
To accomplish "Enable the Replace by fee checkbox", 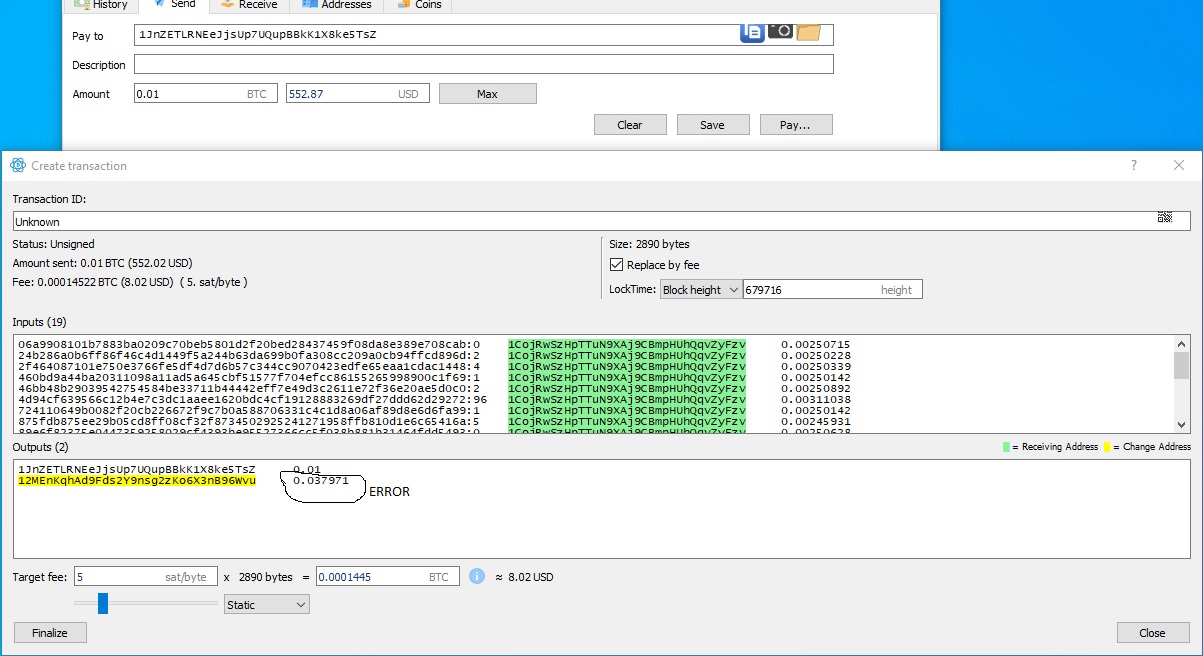I will [x=615, y=264].
